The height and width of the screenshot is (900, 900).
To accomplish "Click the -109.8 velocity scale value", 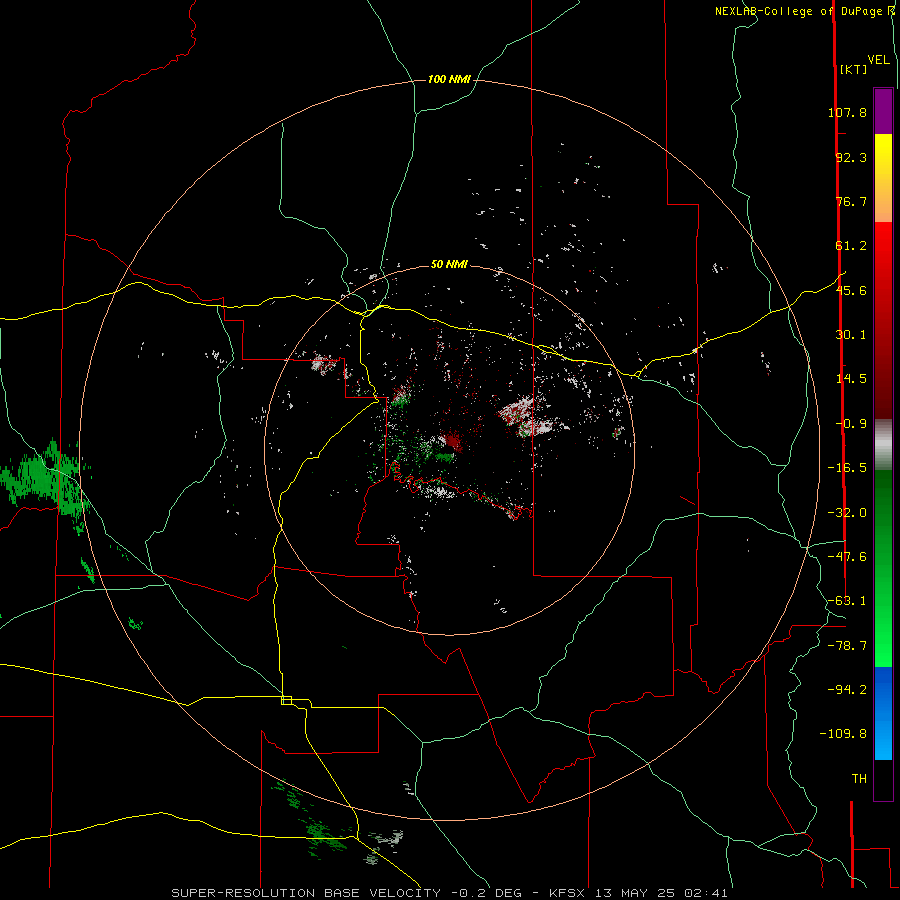I will coord(843,734).
